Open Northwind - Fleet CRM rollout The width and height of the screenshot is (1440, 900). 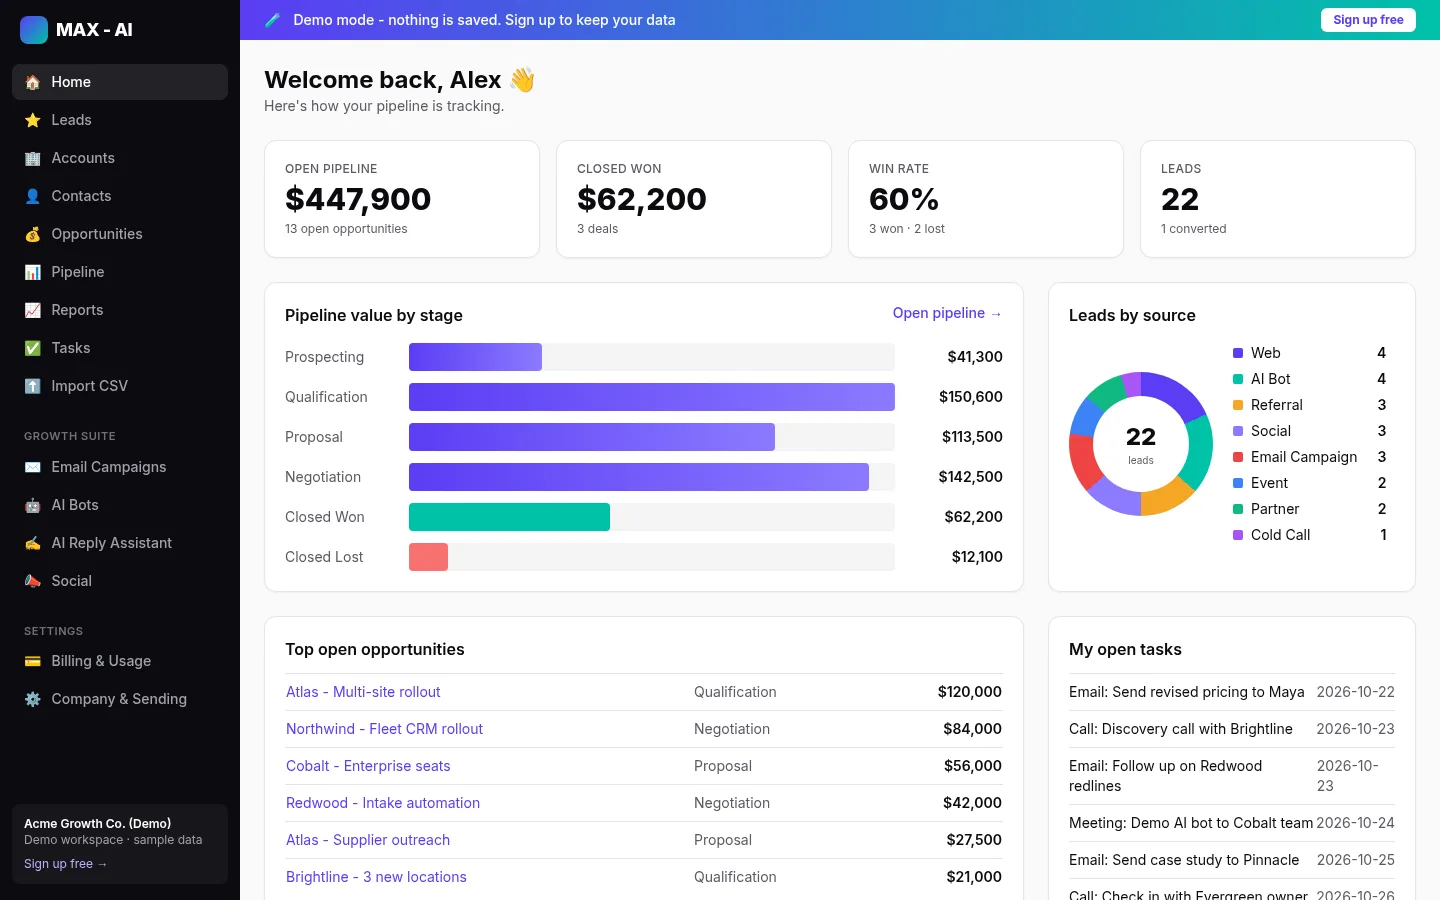(x=384, y=729)
